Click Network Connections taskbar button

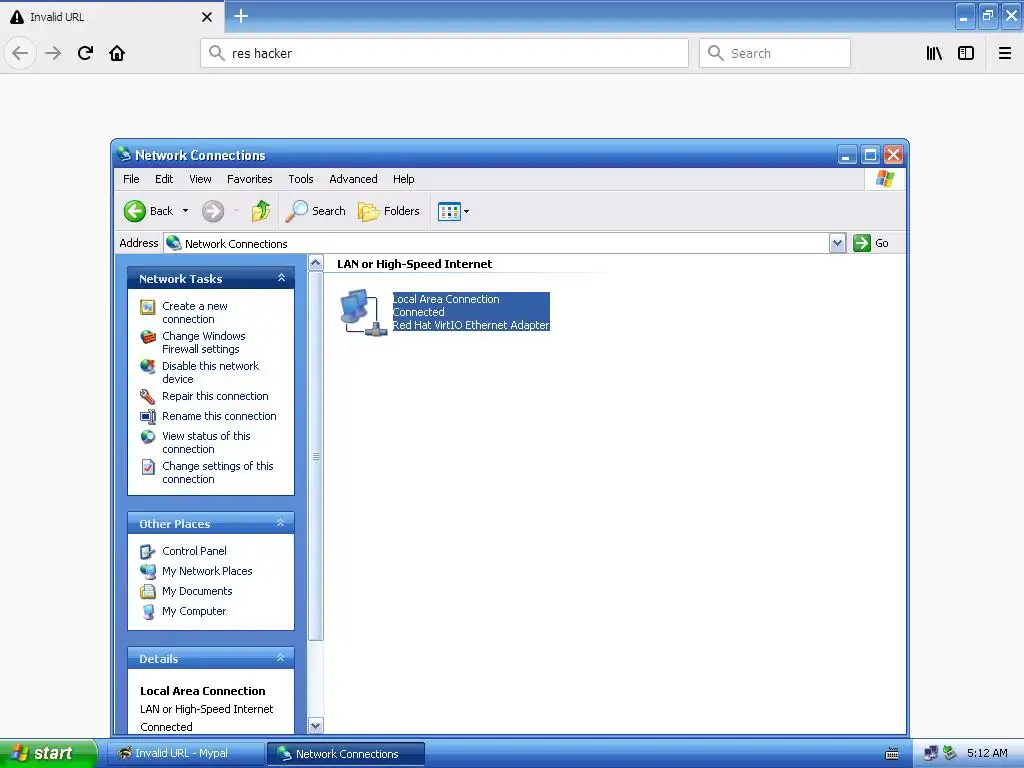click(346, 754)
